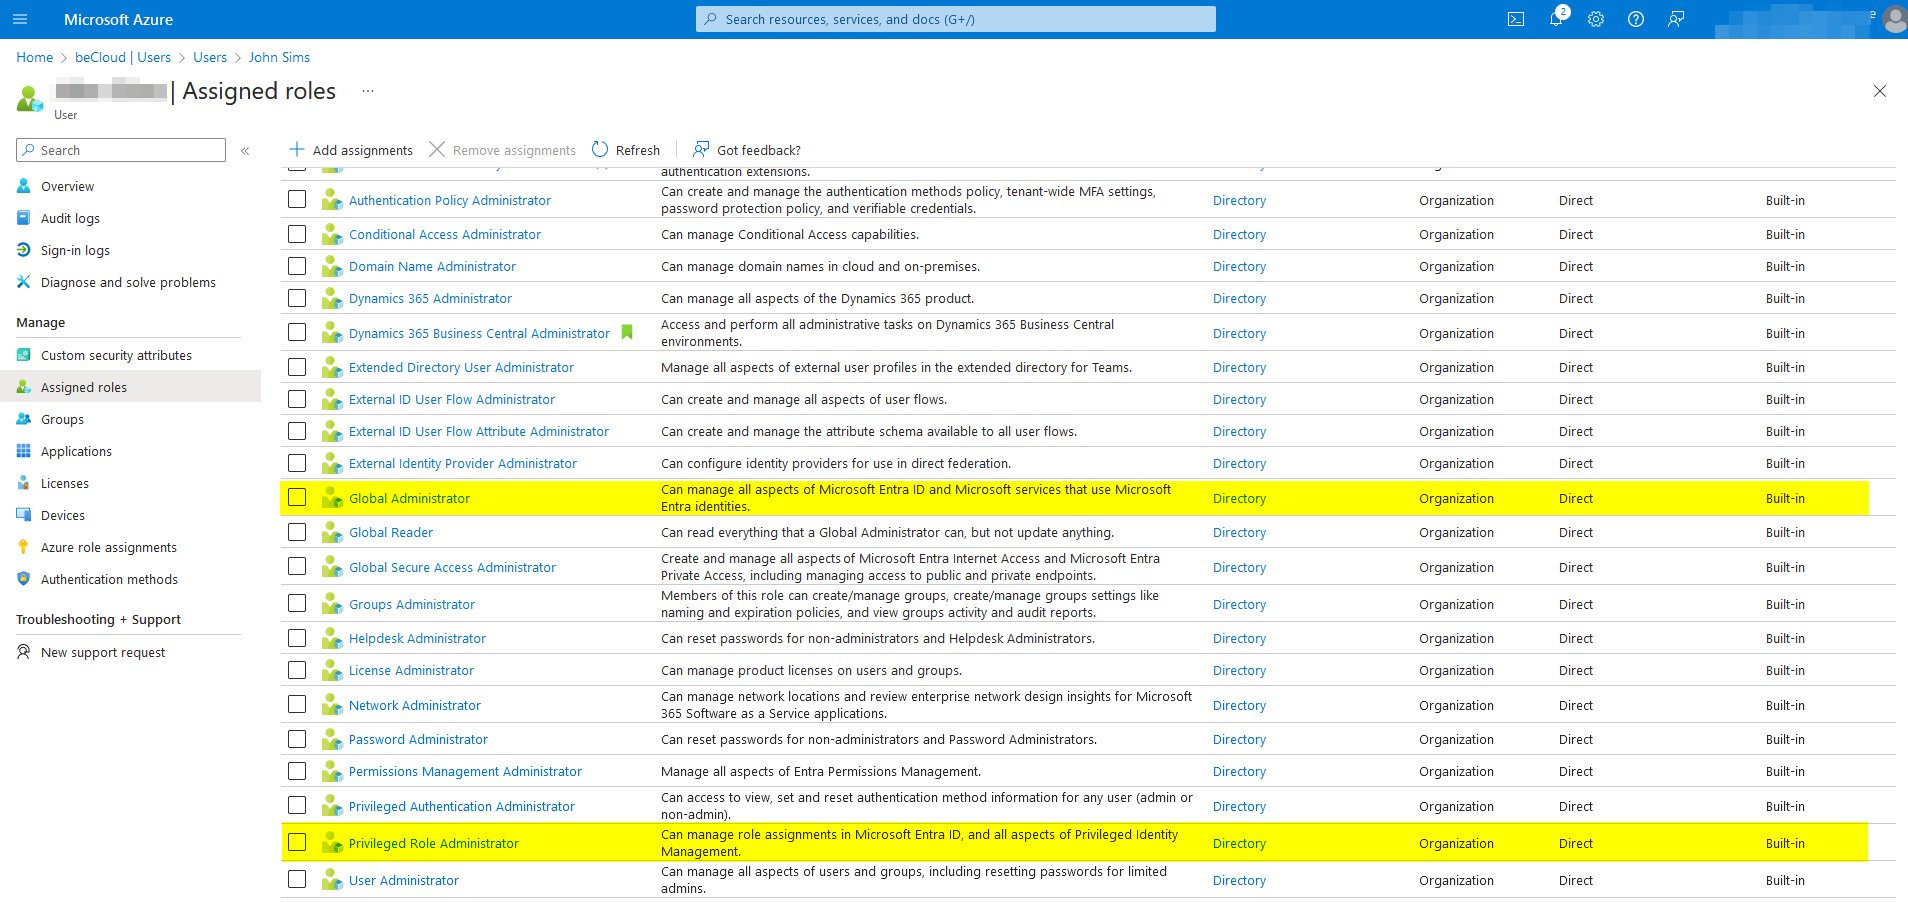Open Cloud Shell from the top bar
Screen dimensions: 1908x902
1516,19
